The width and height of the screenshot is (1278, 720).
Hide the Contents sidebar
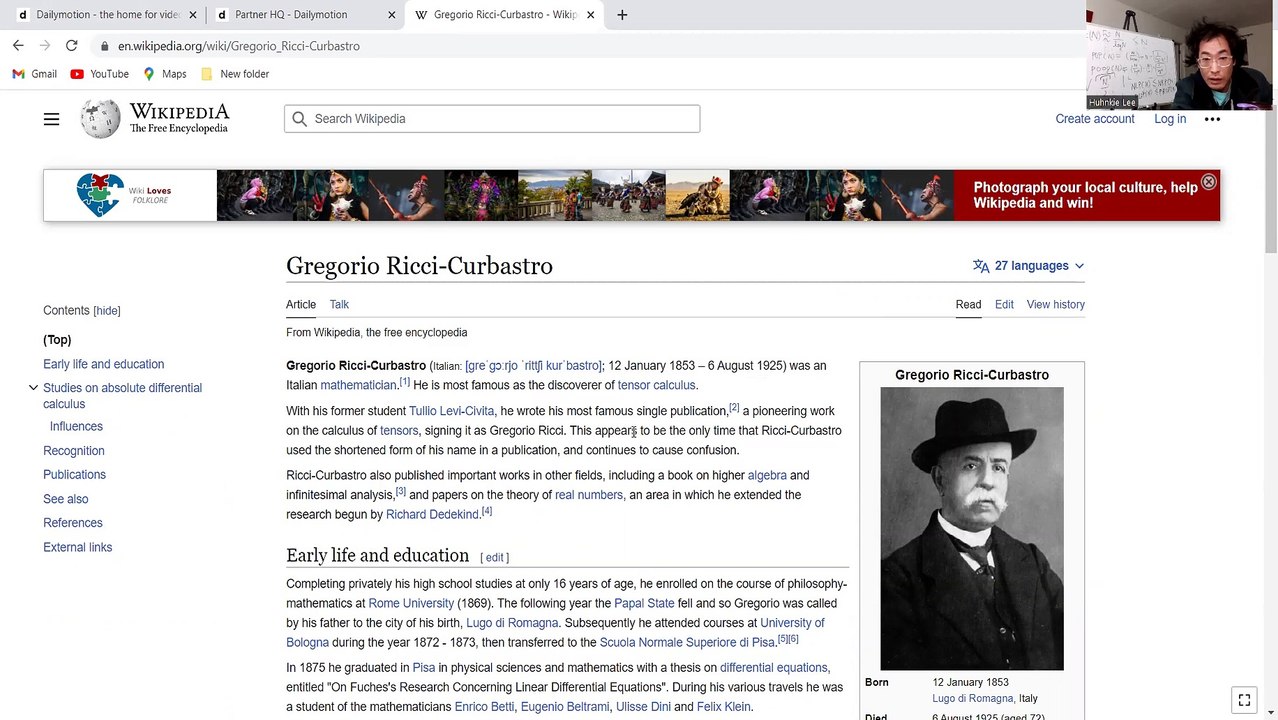pos(107,311)
